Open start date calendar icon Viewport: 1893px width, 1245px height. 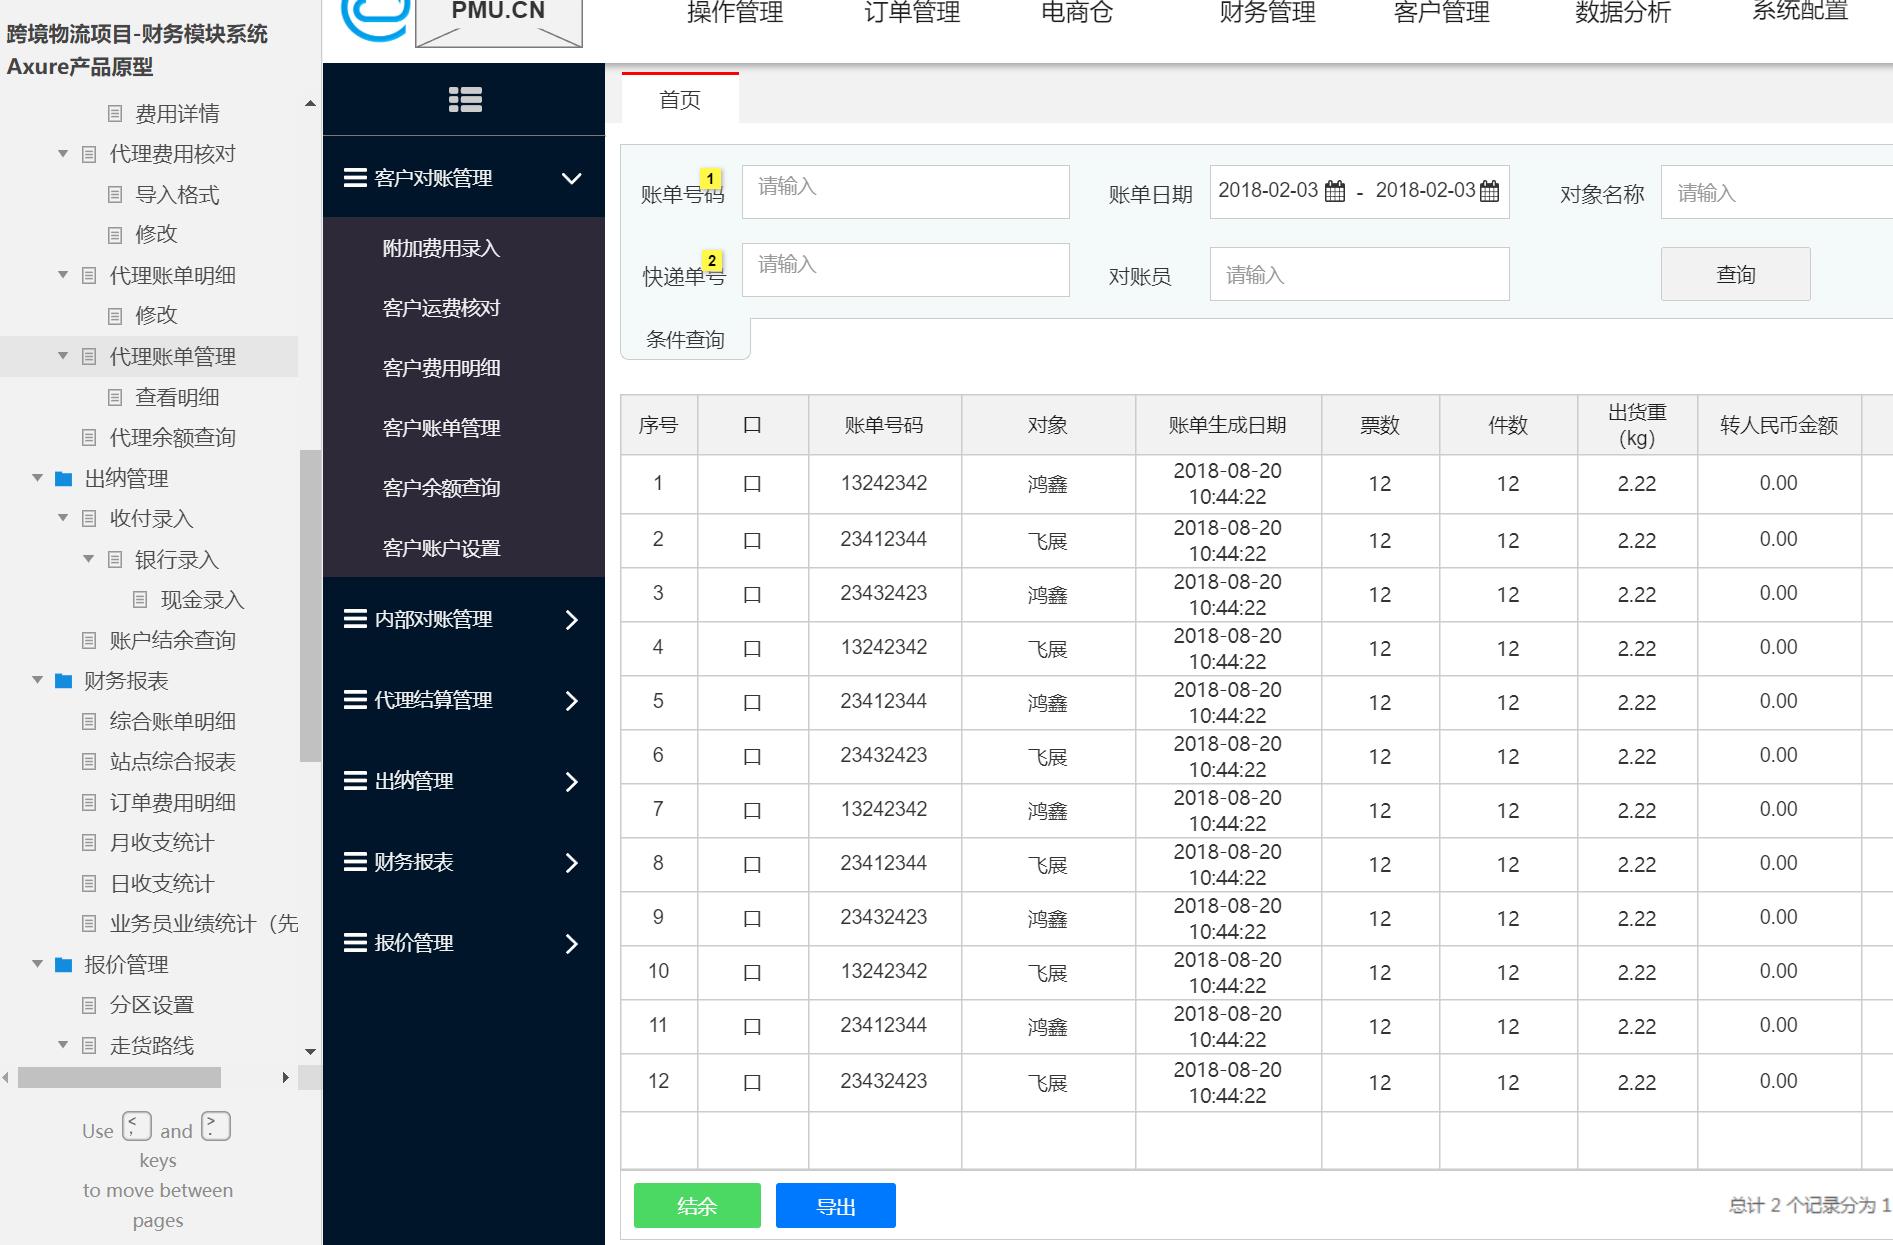point(1335,191)
